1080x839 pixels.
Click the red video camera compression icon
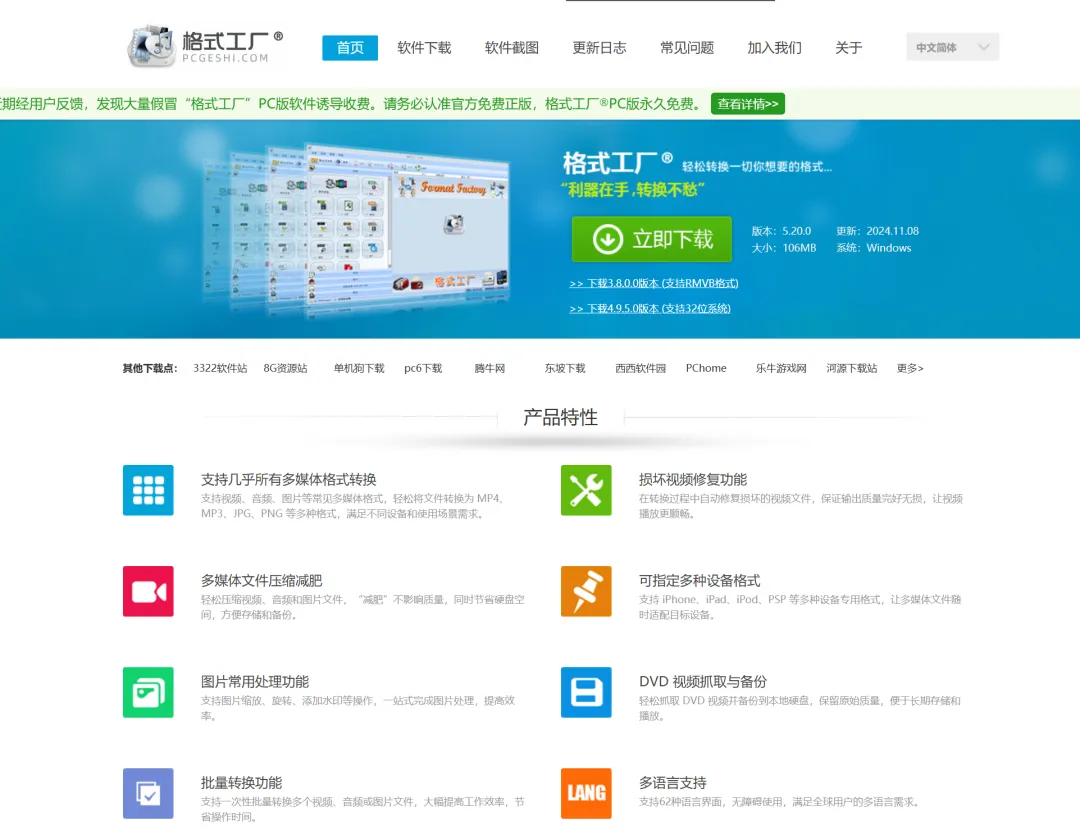(x=148, y=591)
